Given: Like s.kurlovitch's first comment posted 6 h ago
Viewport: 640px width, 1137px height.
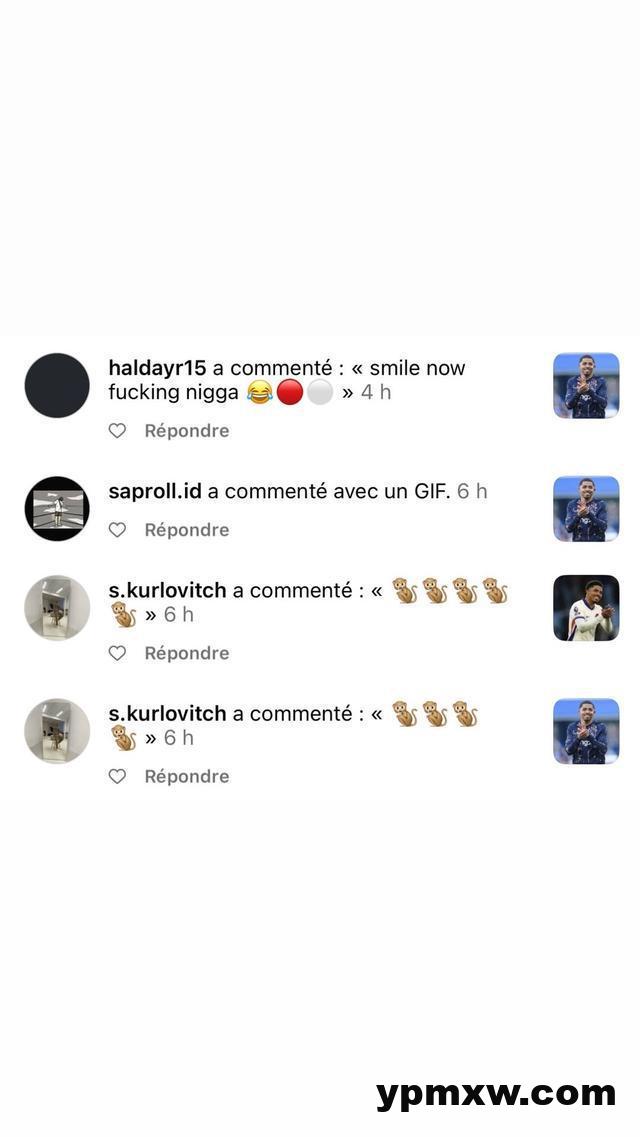Looking at the screenshot, I should tap(117, 653).
